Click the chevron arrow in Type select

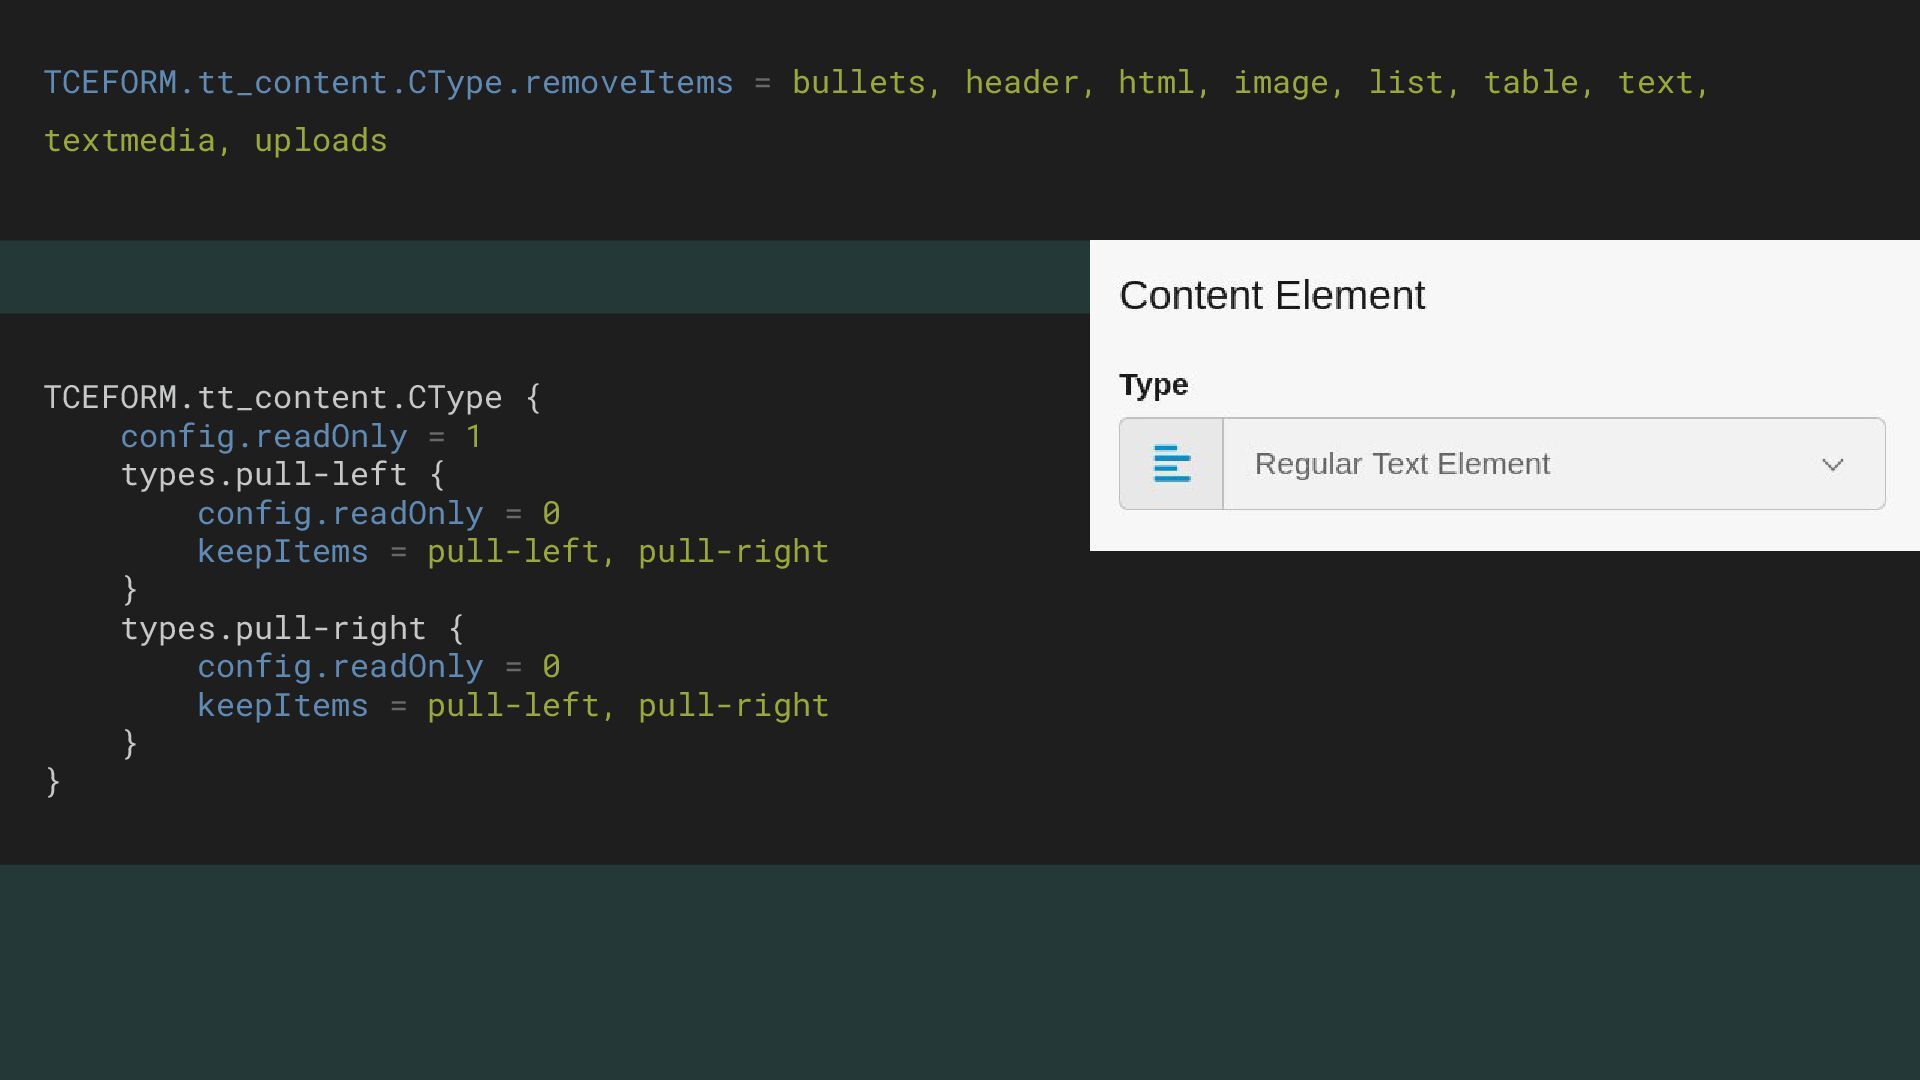click(1832, 465)
